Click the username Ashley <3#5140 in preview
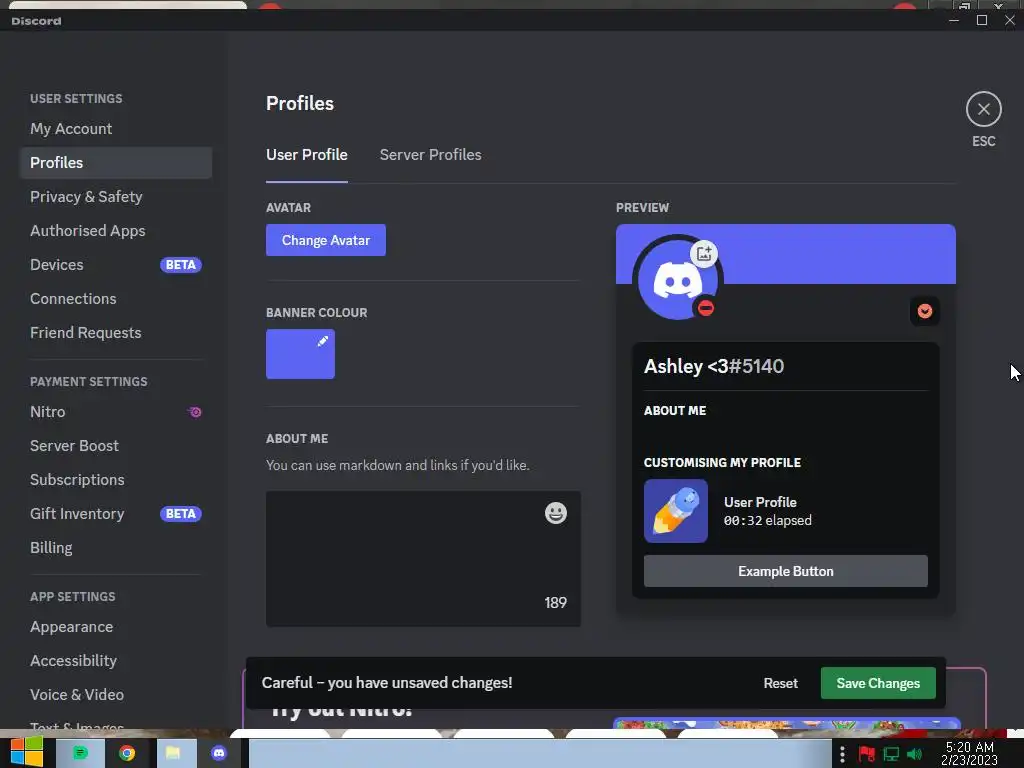This screenshot has width=1024, height=768. 714,366
